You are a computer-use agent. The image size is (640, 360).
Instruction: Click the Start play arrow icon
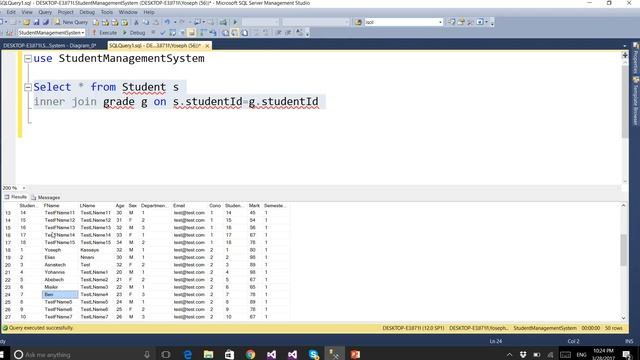(x=235, y=22)
